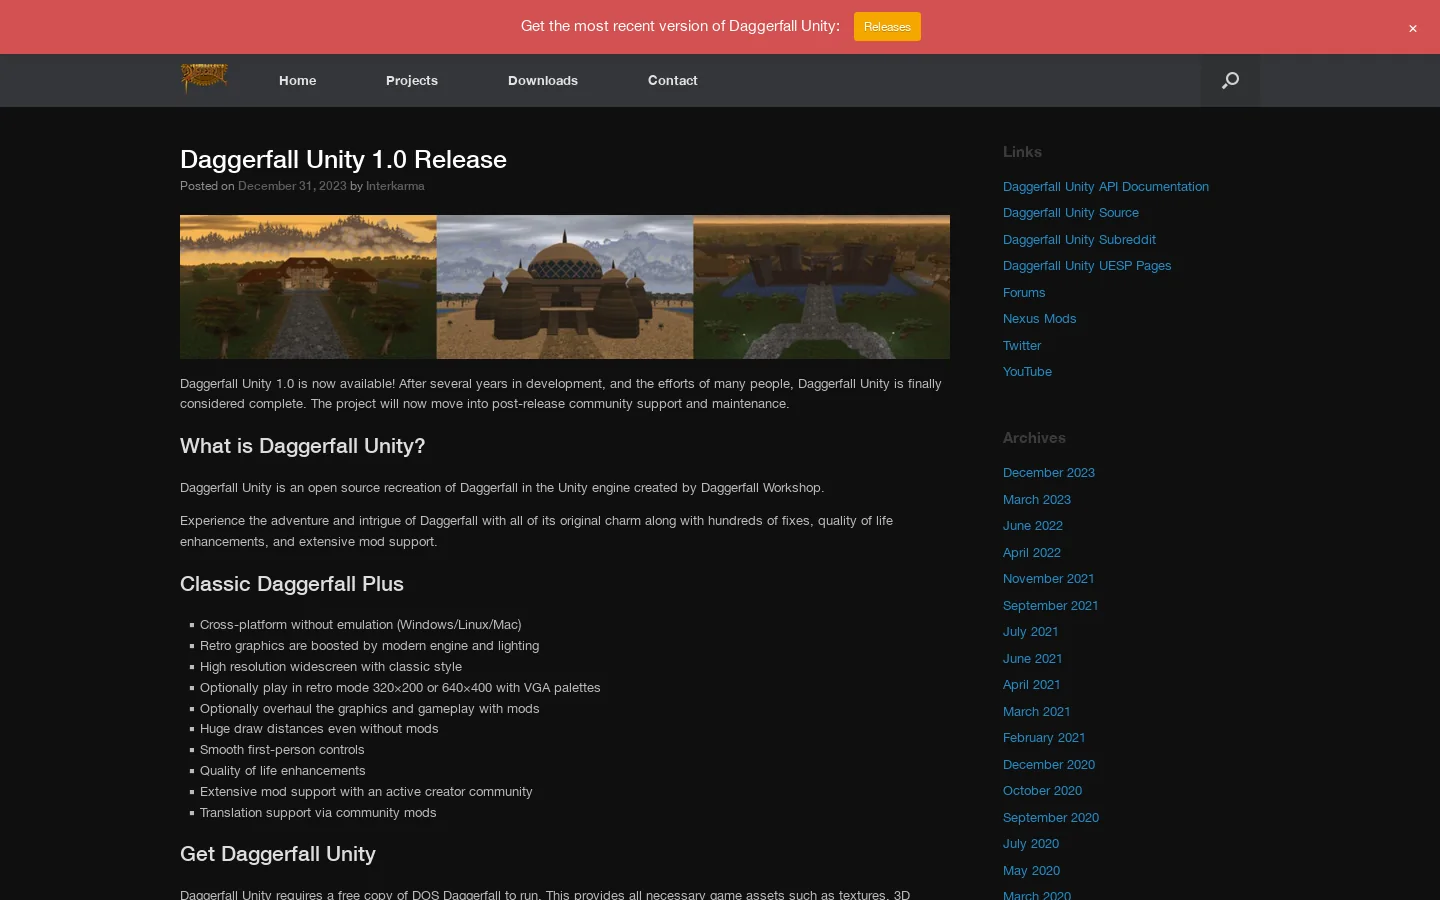The image size is (1440, 900).
Task: Browse the February 2021 archive
Action: [1044, 738]
